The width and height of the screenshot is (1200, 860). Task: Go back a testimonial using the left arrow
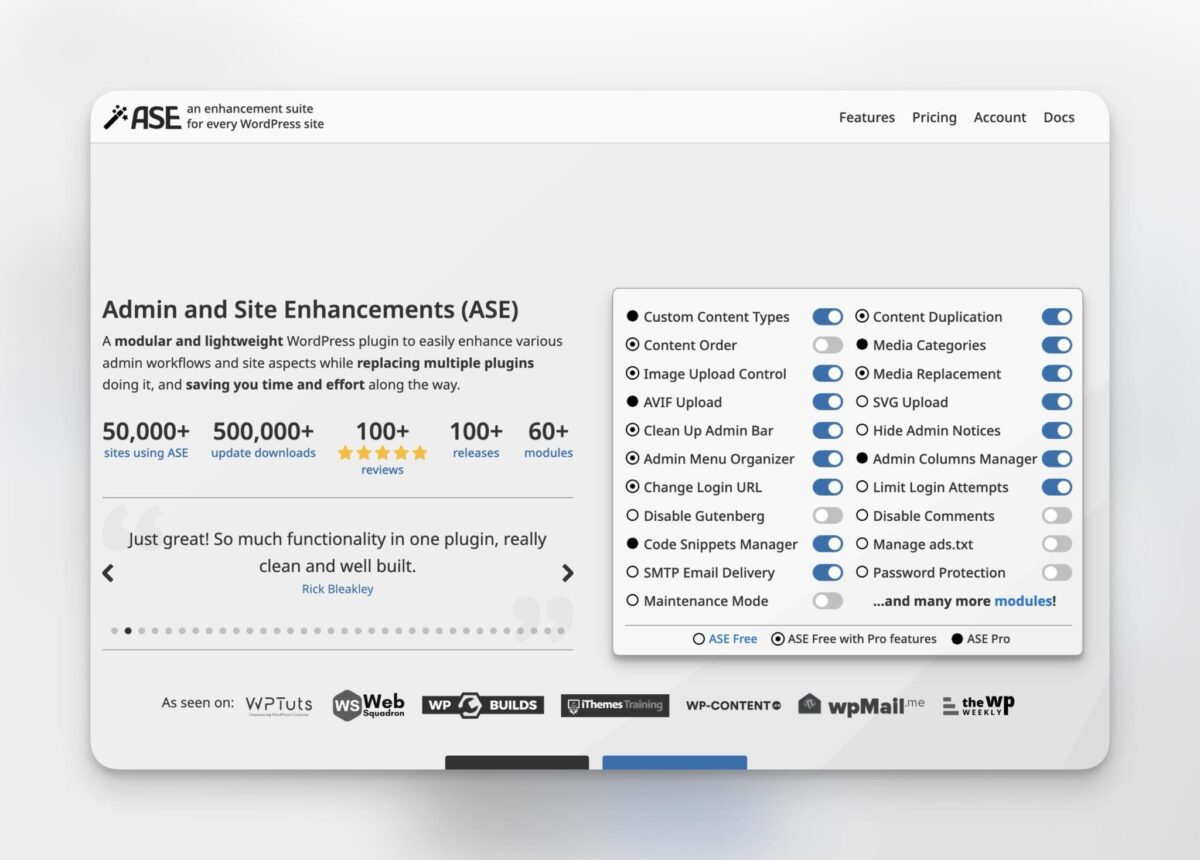[108, 572]
